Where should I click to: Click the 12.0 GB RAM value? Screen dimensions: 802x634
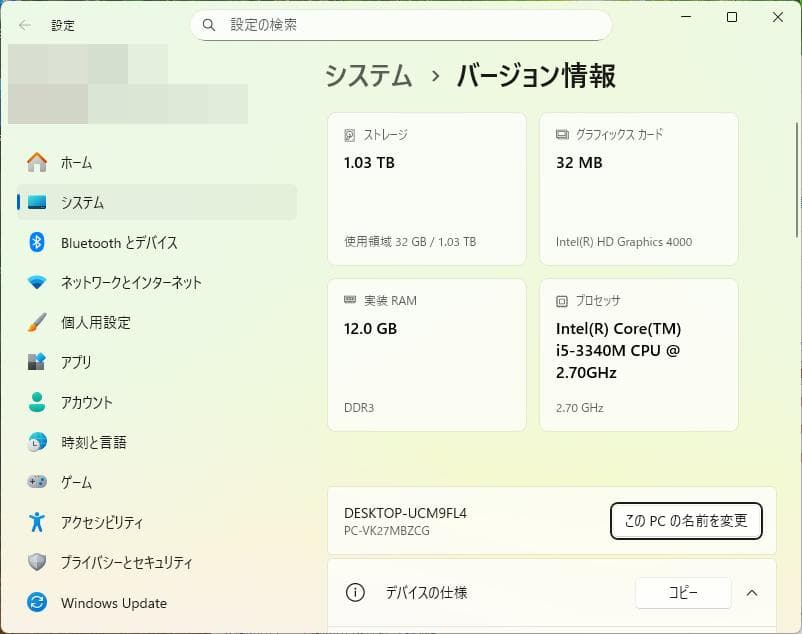point(370,328)
